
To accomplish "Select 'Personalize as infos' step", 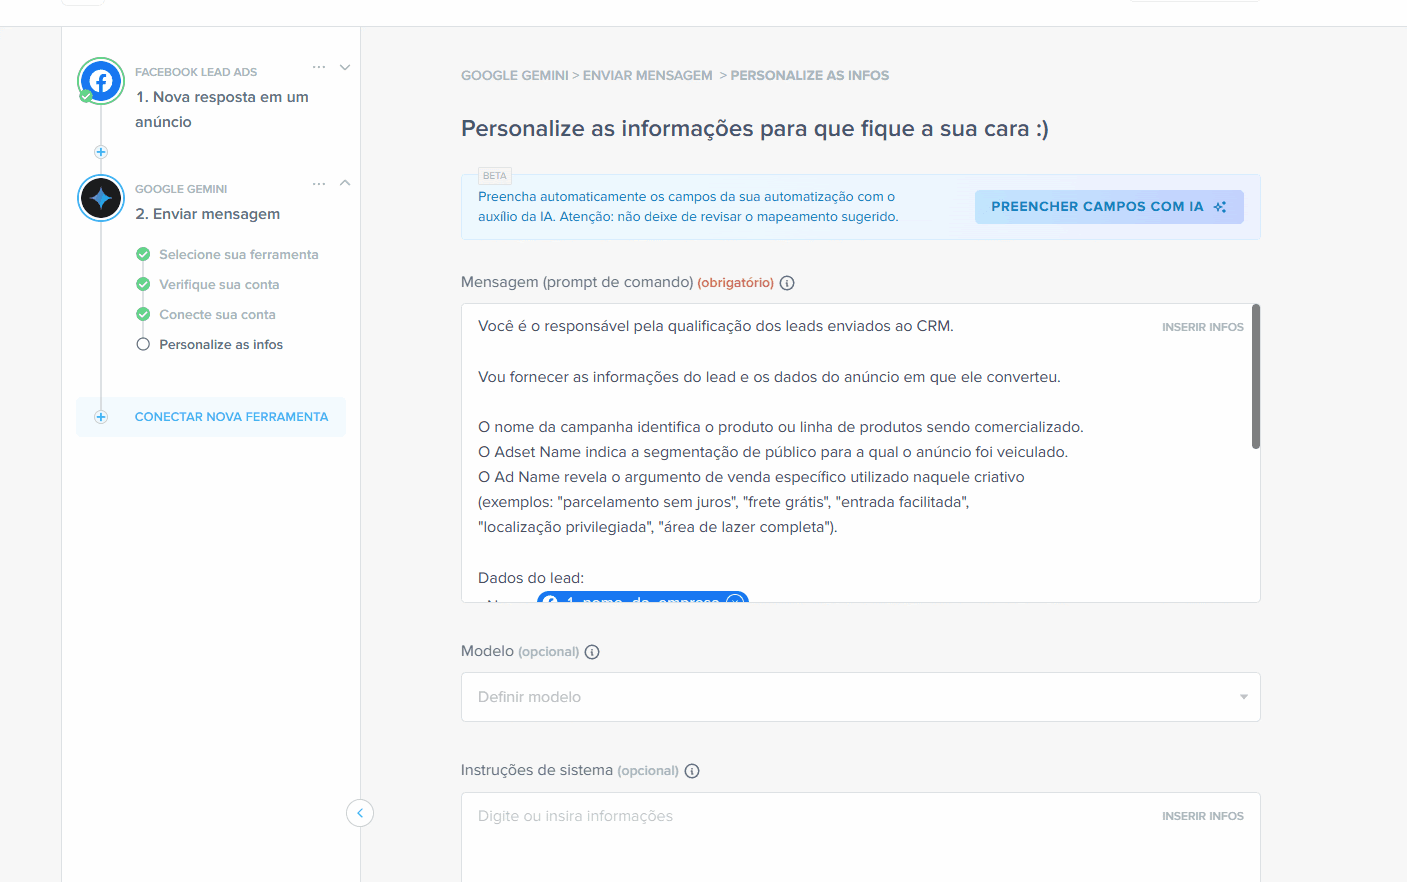I will 221,345.
